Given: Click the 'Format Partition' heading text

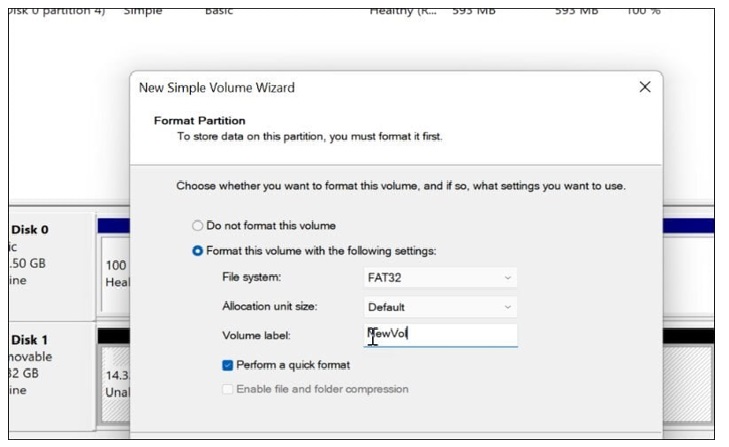Looking at the screenshot, I should [x=199, y=121].
